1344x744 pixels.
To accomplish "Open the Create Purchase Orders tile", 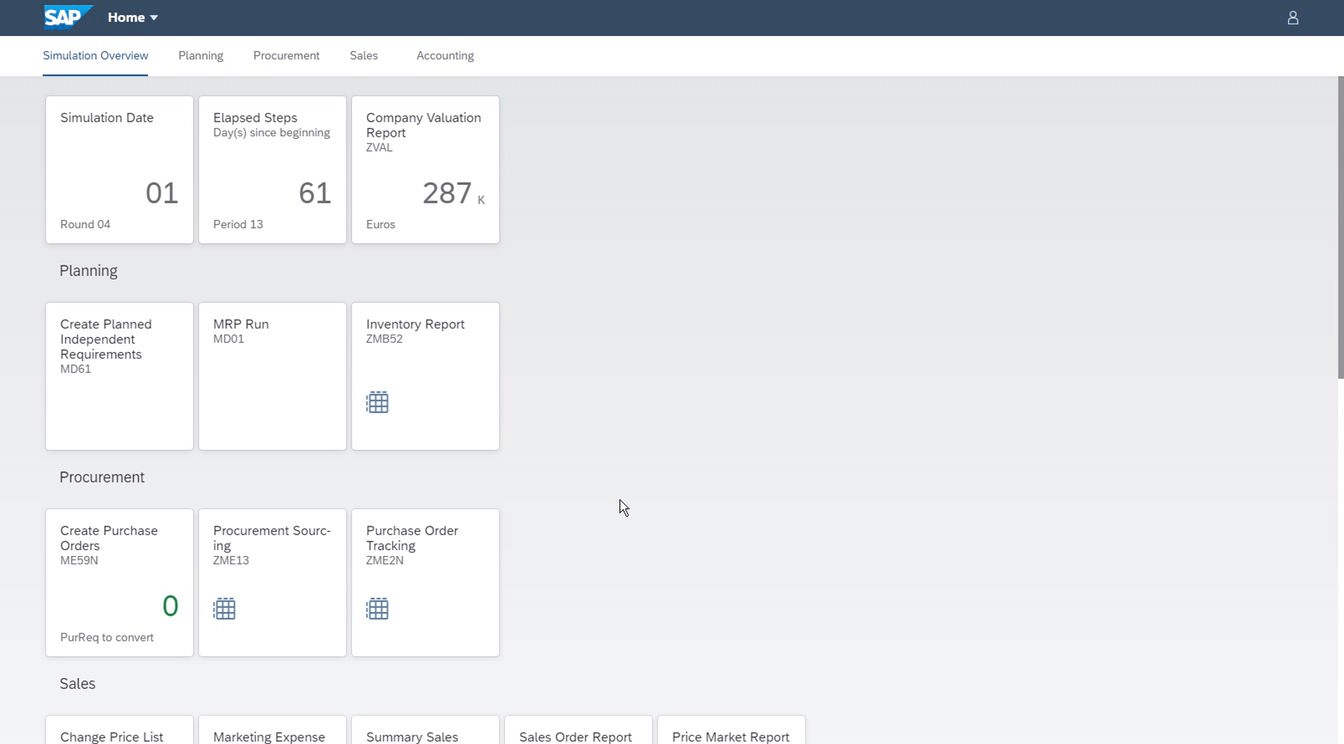I will tap(119, 582).
